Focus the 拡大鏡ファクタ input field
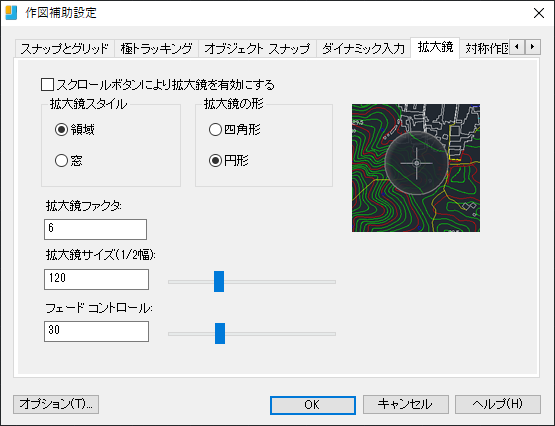 click(96, 229)
